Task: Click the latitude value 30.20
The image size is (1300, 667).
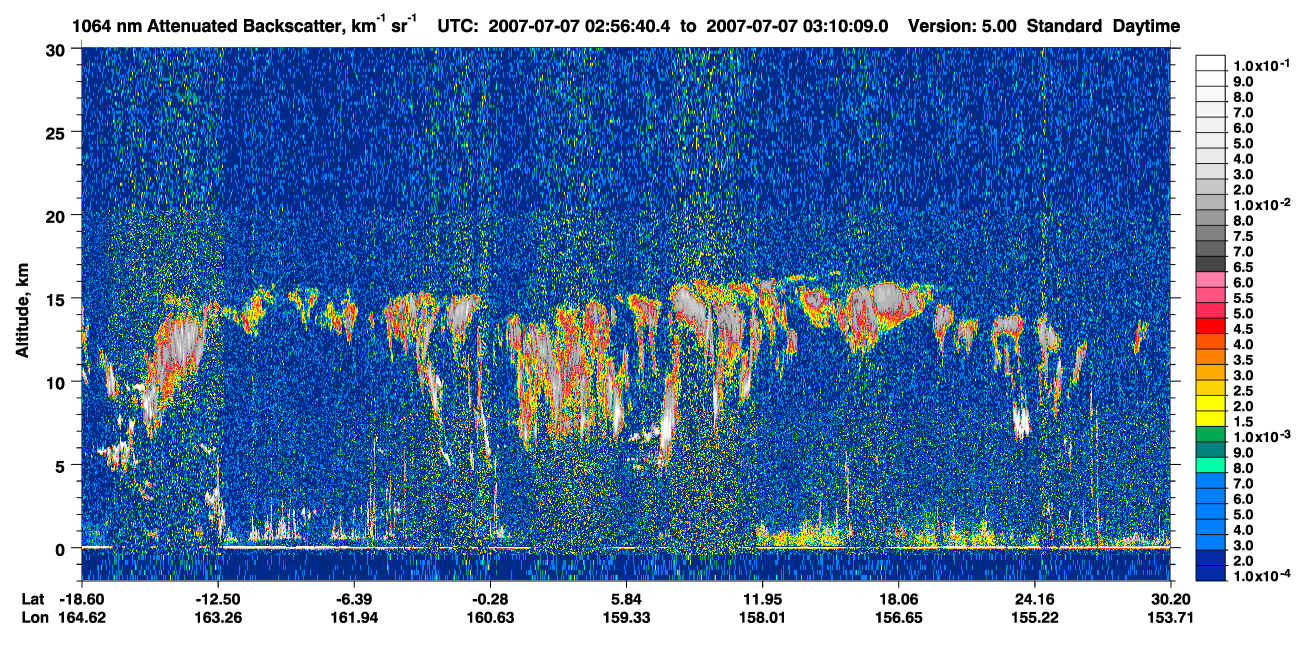Action: tap(1170, 599)
